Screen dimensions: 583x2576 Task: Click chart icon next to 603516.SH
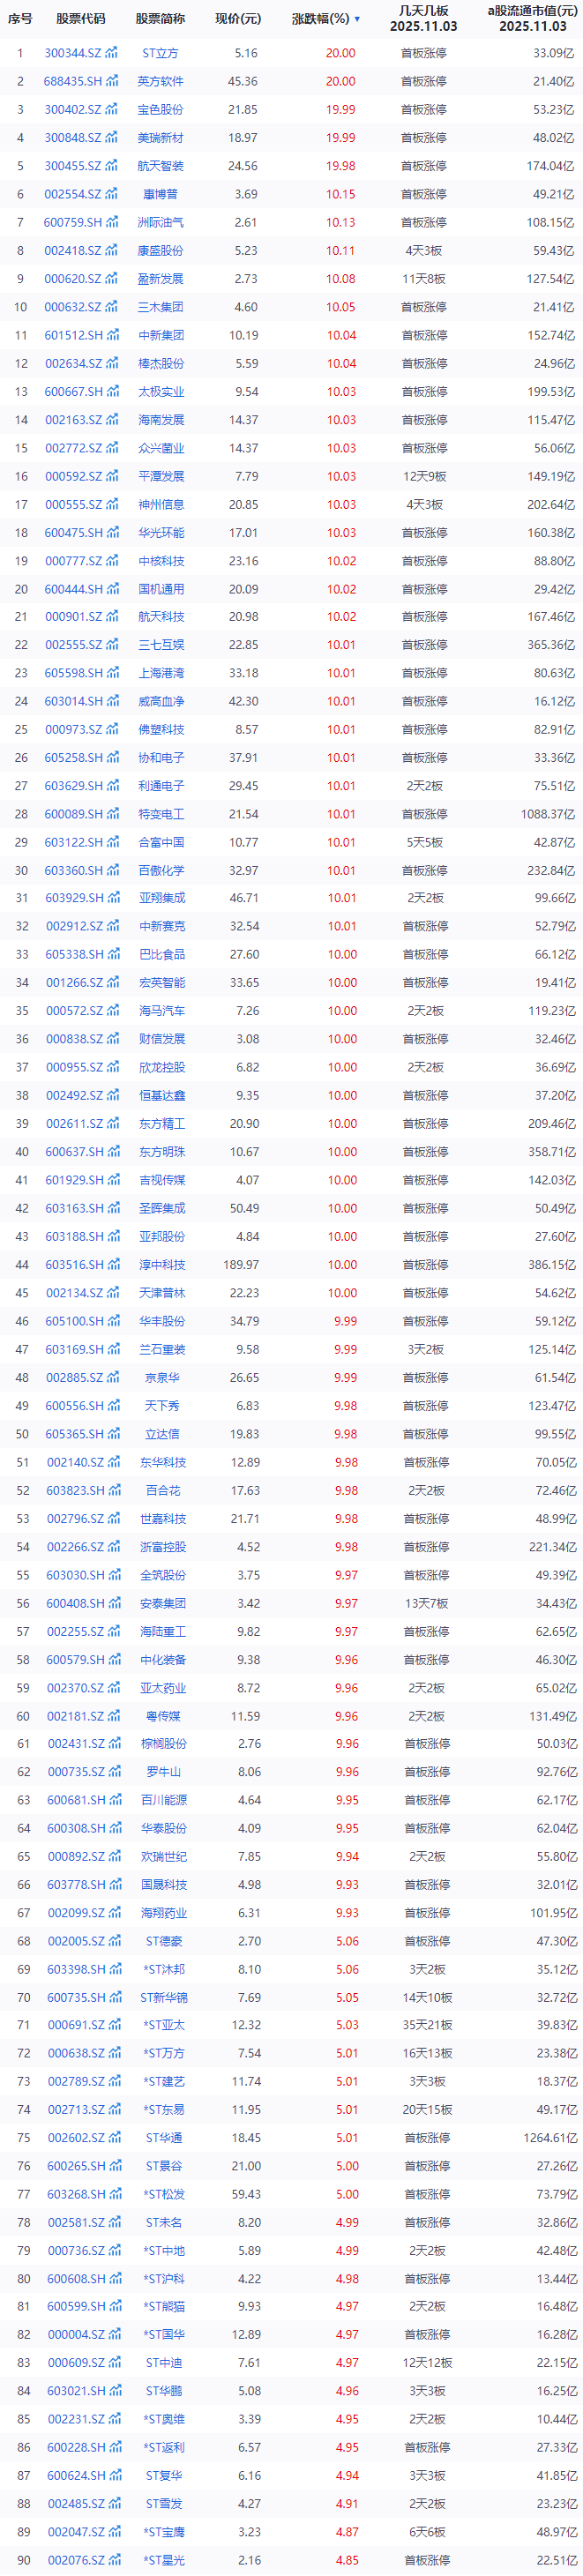click(x=112, y=1264)
